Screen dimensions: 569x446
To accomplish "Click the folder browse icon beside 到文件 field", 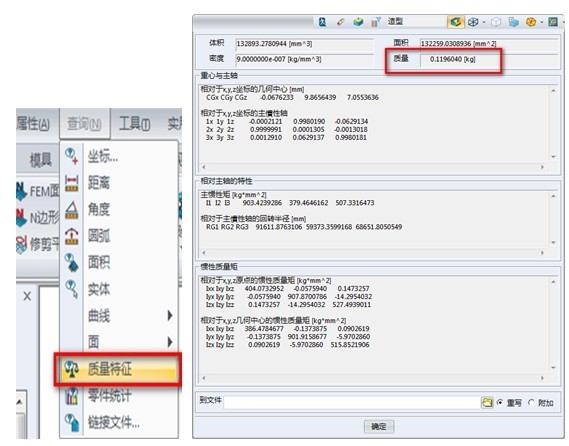I will click(x=487, y=402).
